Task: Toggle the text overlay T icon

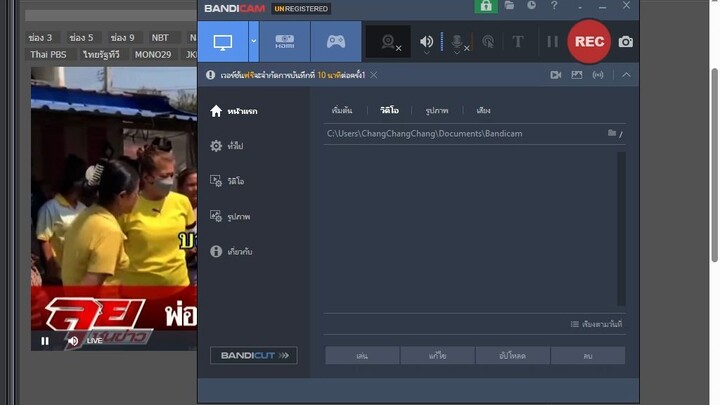Action: 518,42
